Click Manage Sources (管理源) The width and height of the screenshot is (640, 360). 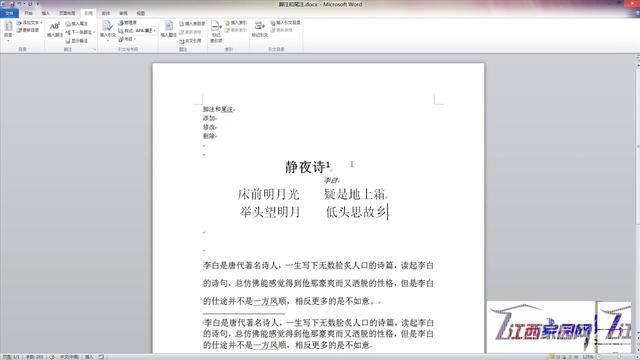point(127,23)
